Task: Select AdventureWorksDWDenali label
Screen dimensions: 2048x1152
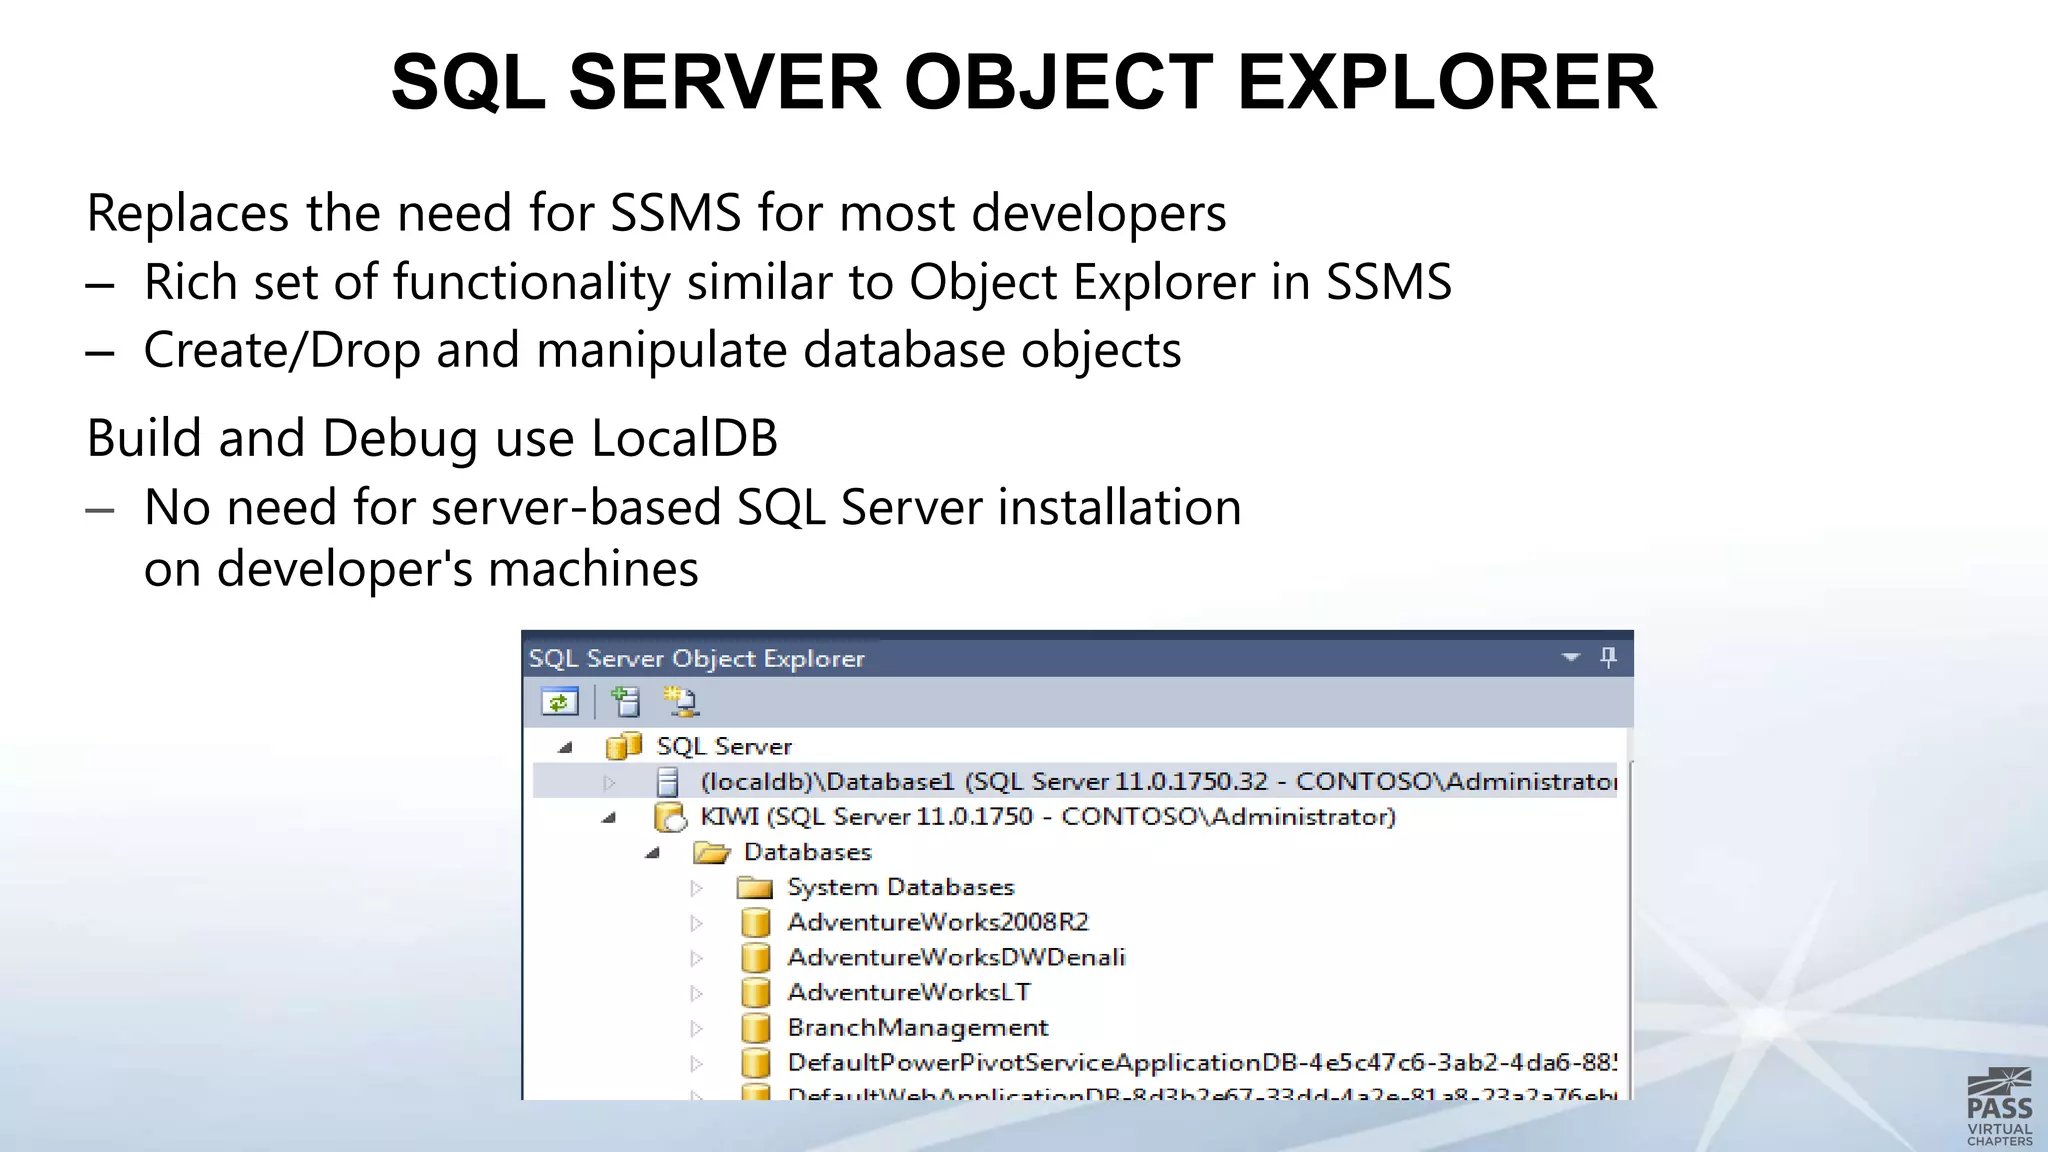Action: tap(957, 957)
